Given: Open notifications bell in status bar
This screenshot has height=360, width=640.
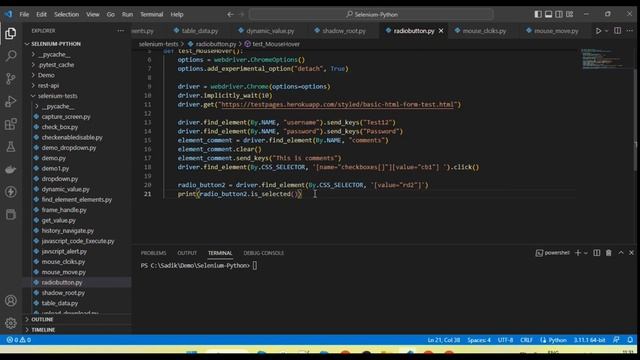Looking at the screenshot, I should point(630,340).
